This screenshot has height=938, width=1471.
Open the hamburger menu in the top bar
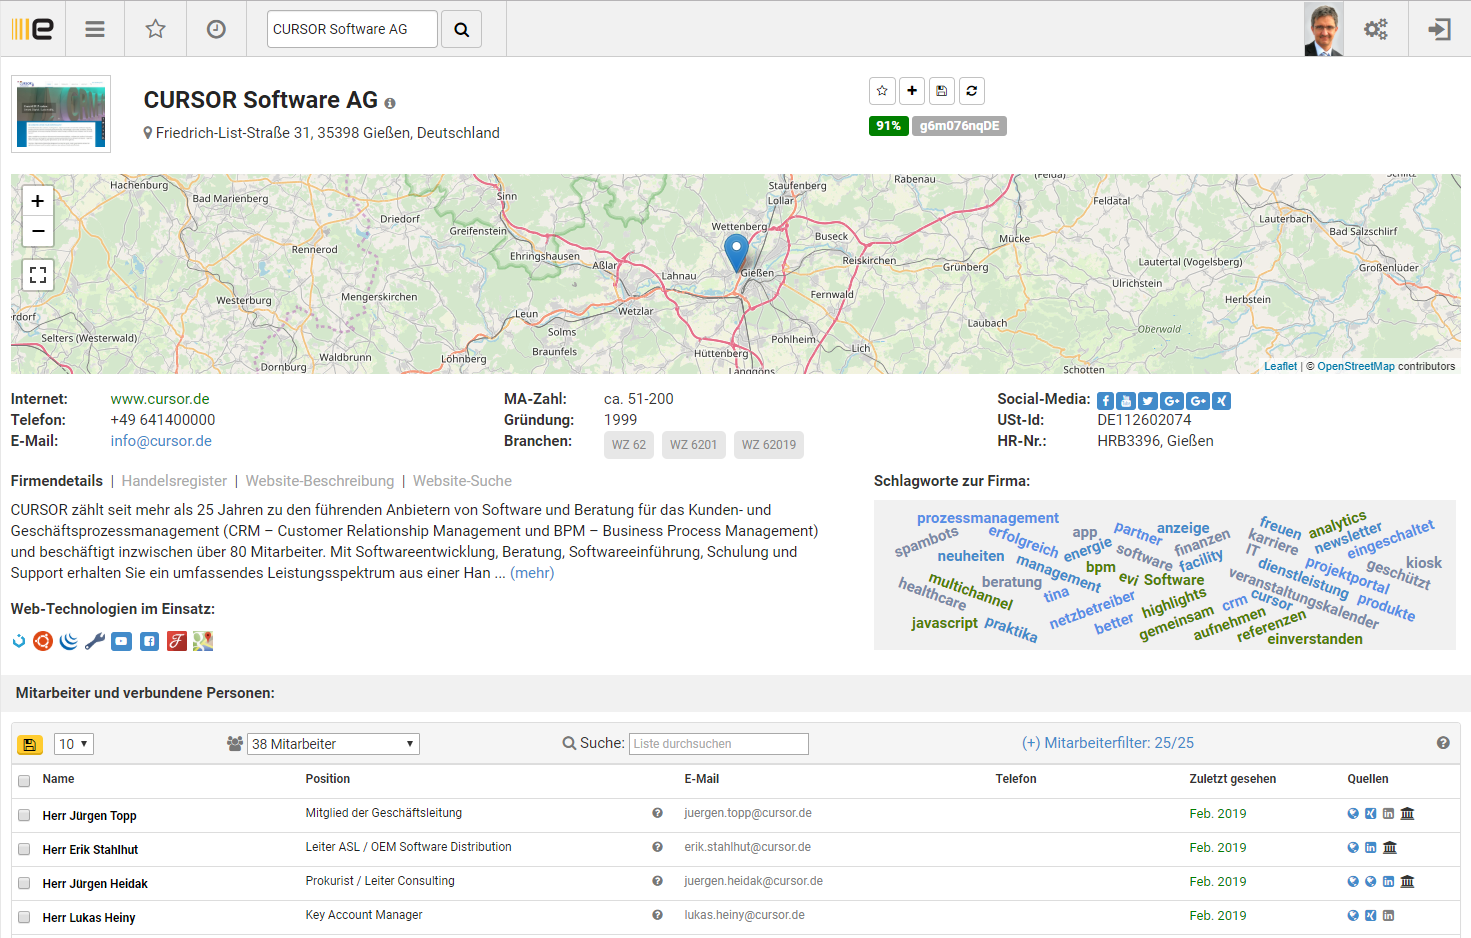coord(95,29)
